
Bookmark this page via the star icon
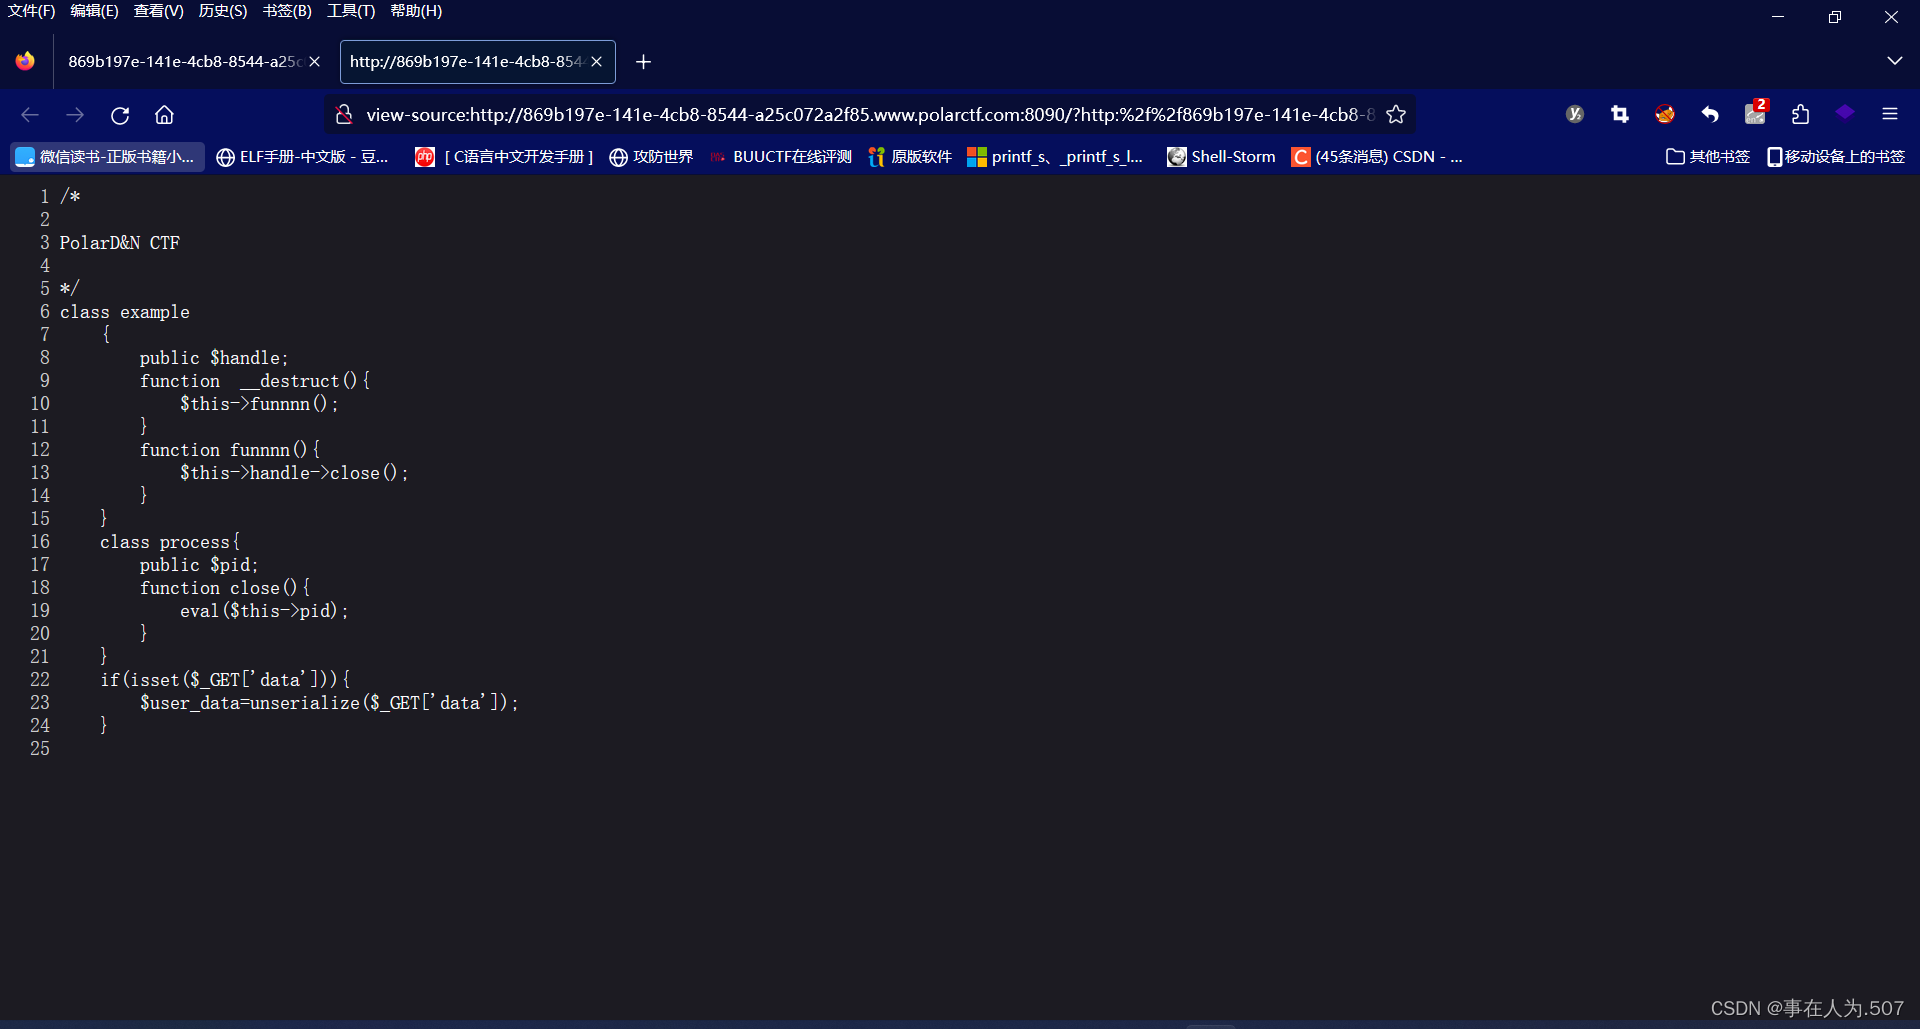pyautogui.click(x=1397, y=114)
